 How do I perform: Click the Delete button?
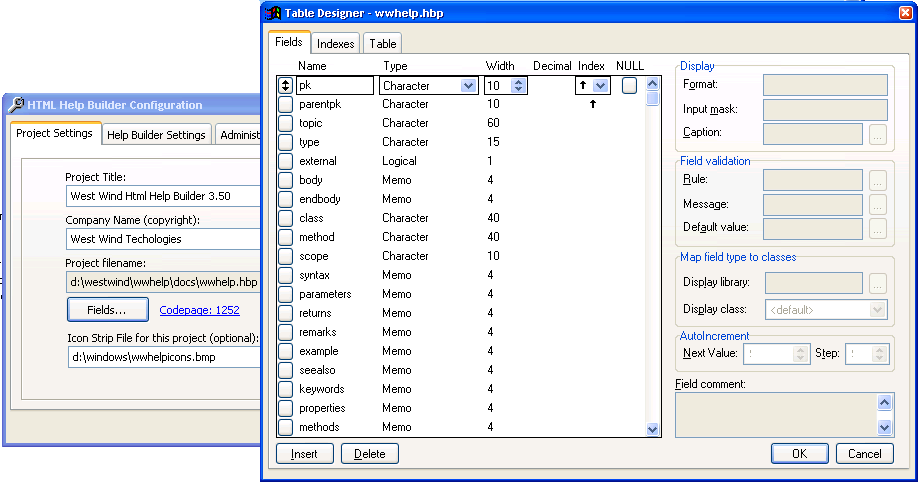[x=369, y=454]
